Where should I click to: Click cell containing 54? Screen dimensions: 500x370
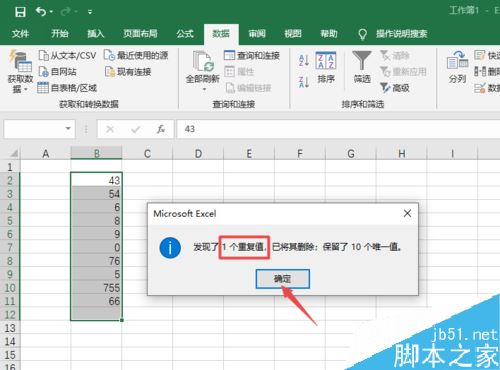point(96,193)
